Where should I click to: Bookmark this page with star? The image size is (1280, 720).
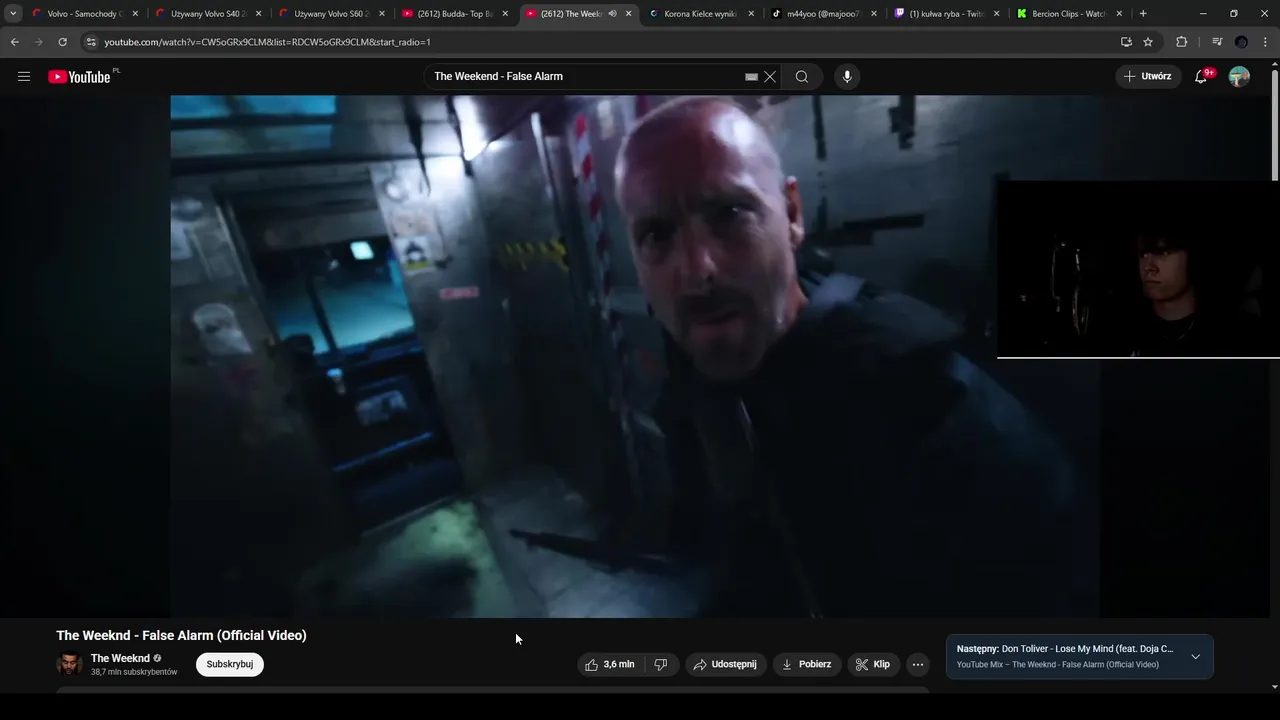tap(1148, 42)
